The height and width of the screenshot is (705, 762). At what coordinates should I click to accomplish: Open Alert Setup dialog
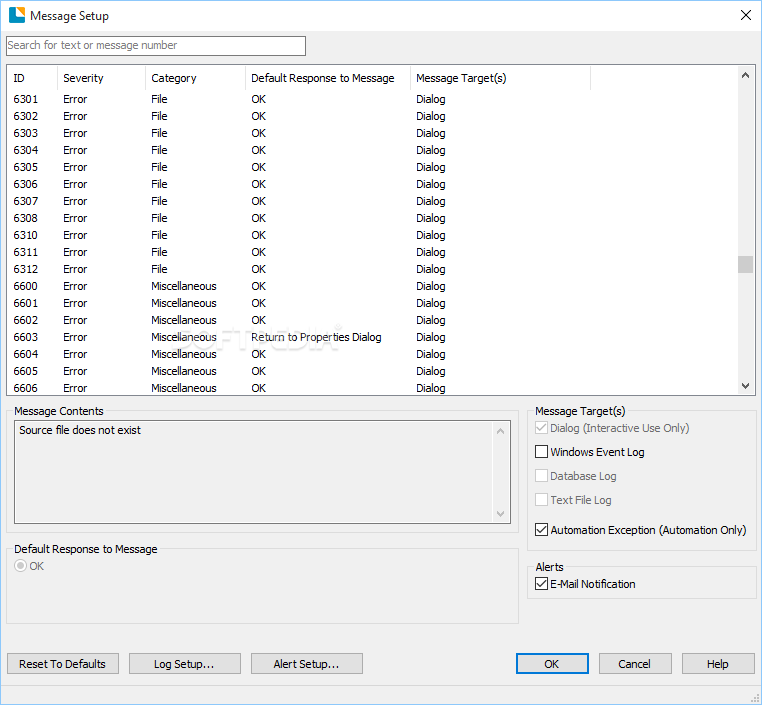coord(307,664)
